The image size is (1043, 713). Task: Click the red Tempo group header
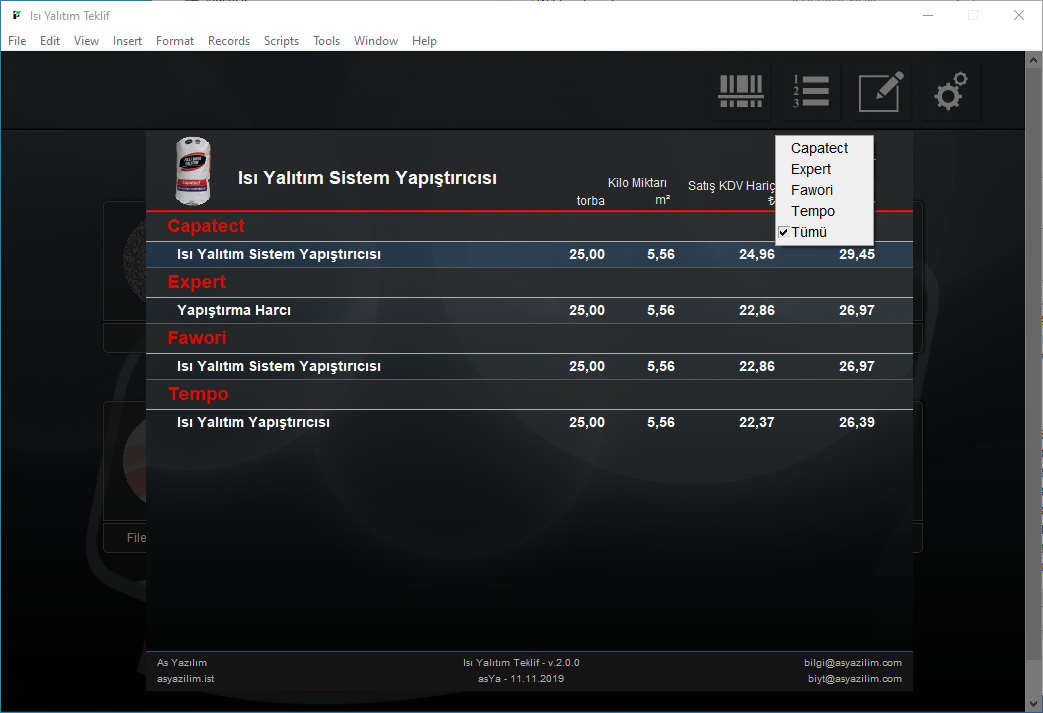(x=198, y=394)
